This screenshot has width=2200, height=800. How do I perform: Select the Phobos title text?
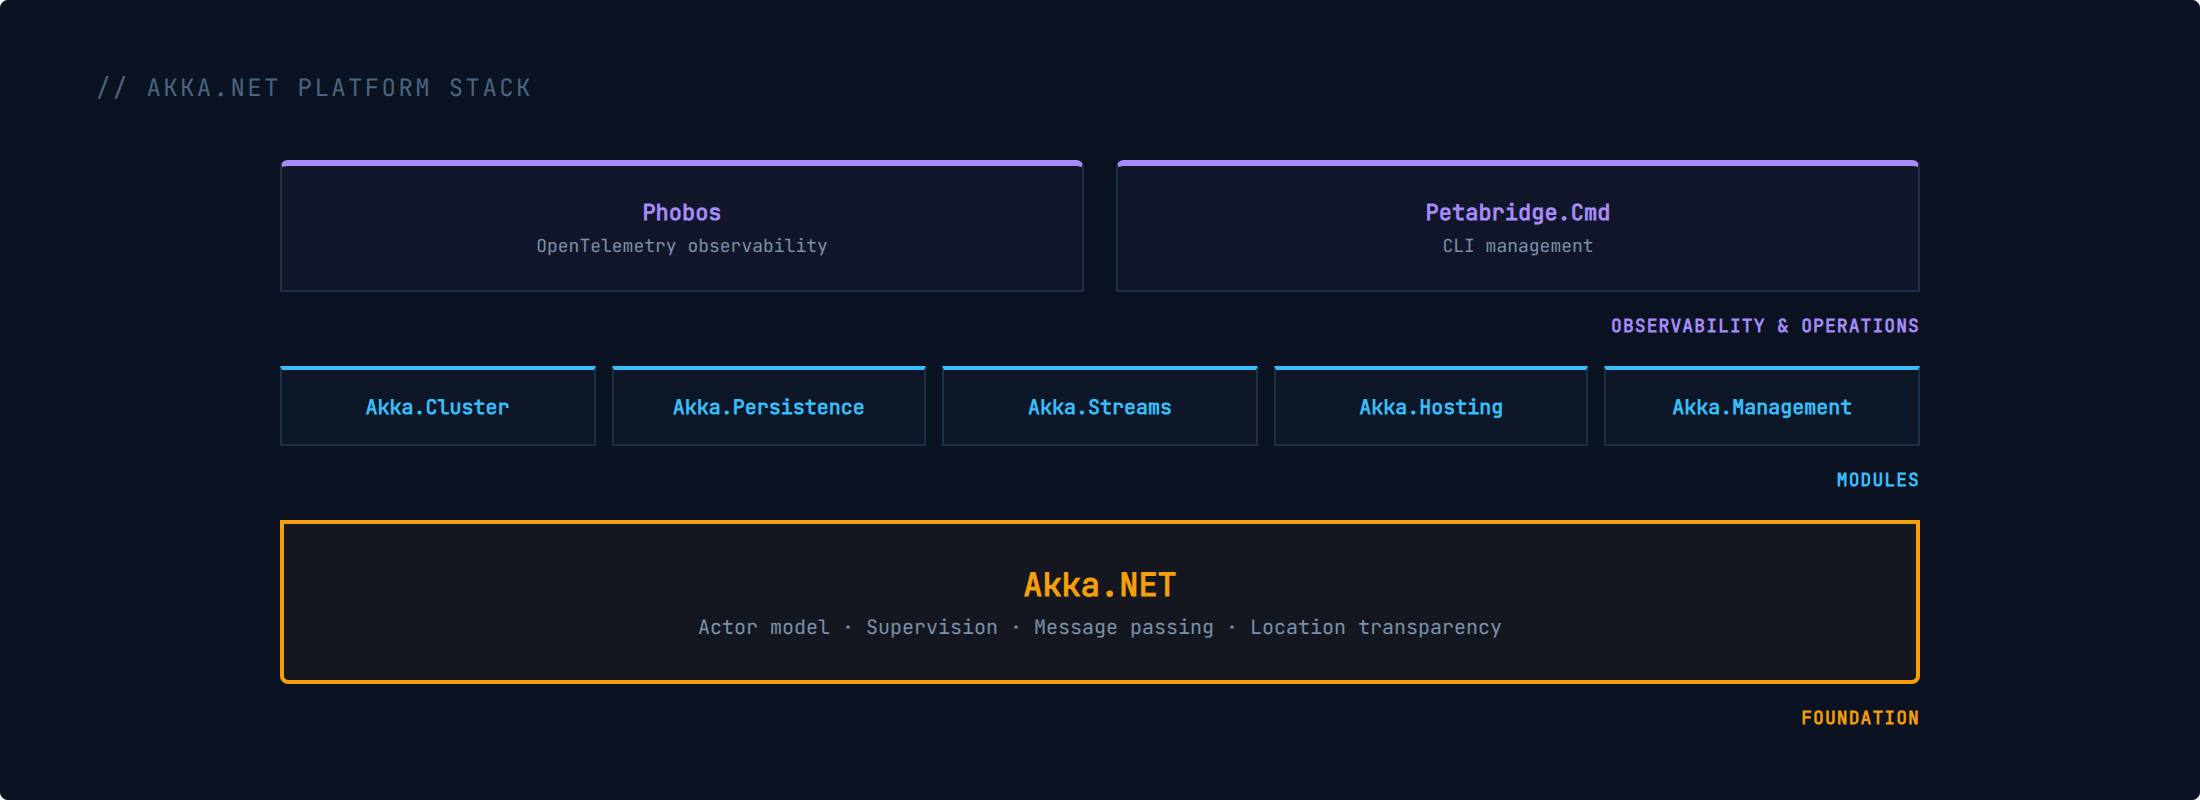pyautogui.click(x=681, y=212)
